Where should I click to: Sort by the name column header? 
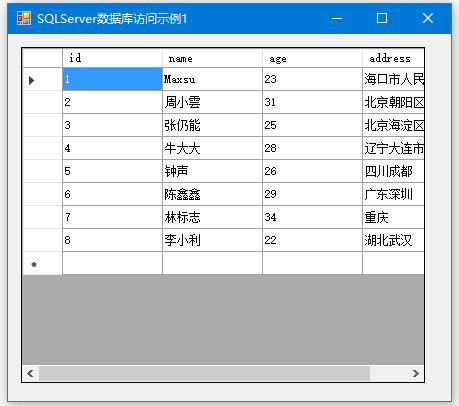point(212,58)
